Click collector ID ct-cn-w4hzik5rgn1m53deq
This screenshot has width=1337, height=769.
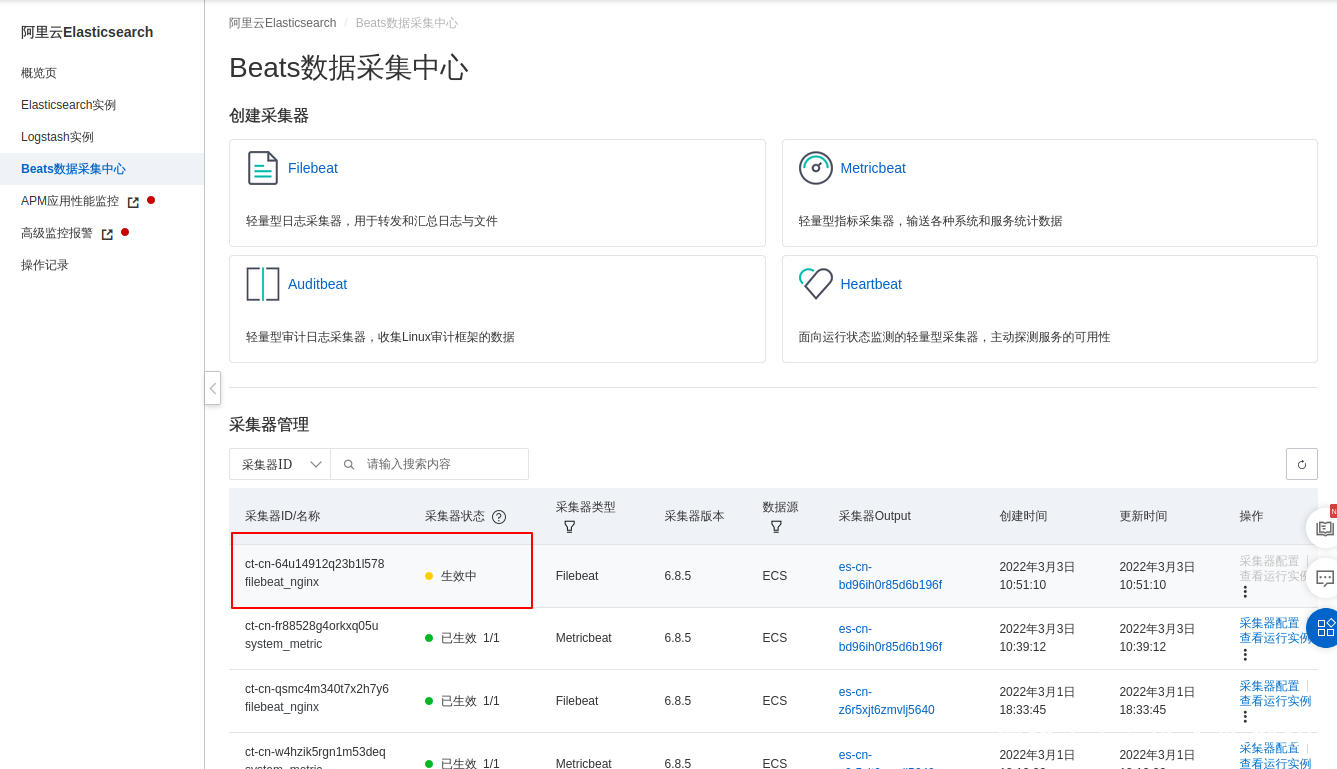pyautogui.click(x=315, y=752)
